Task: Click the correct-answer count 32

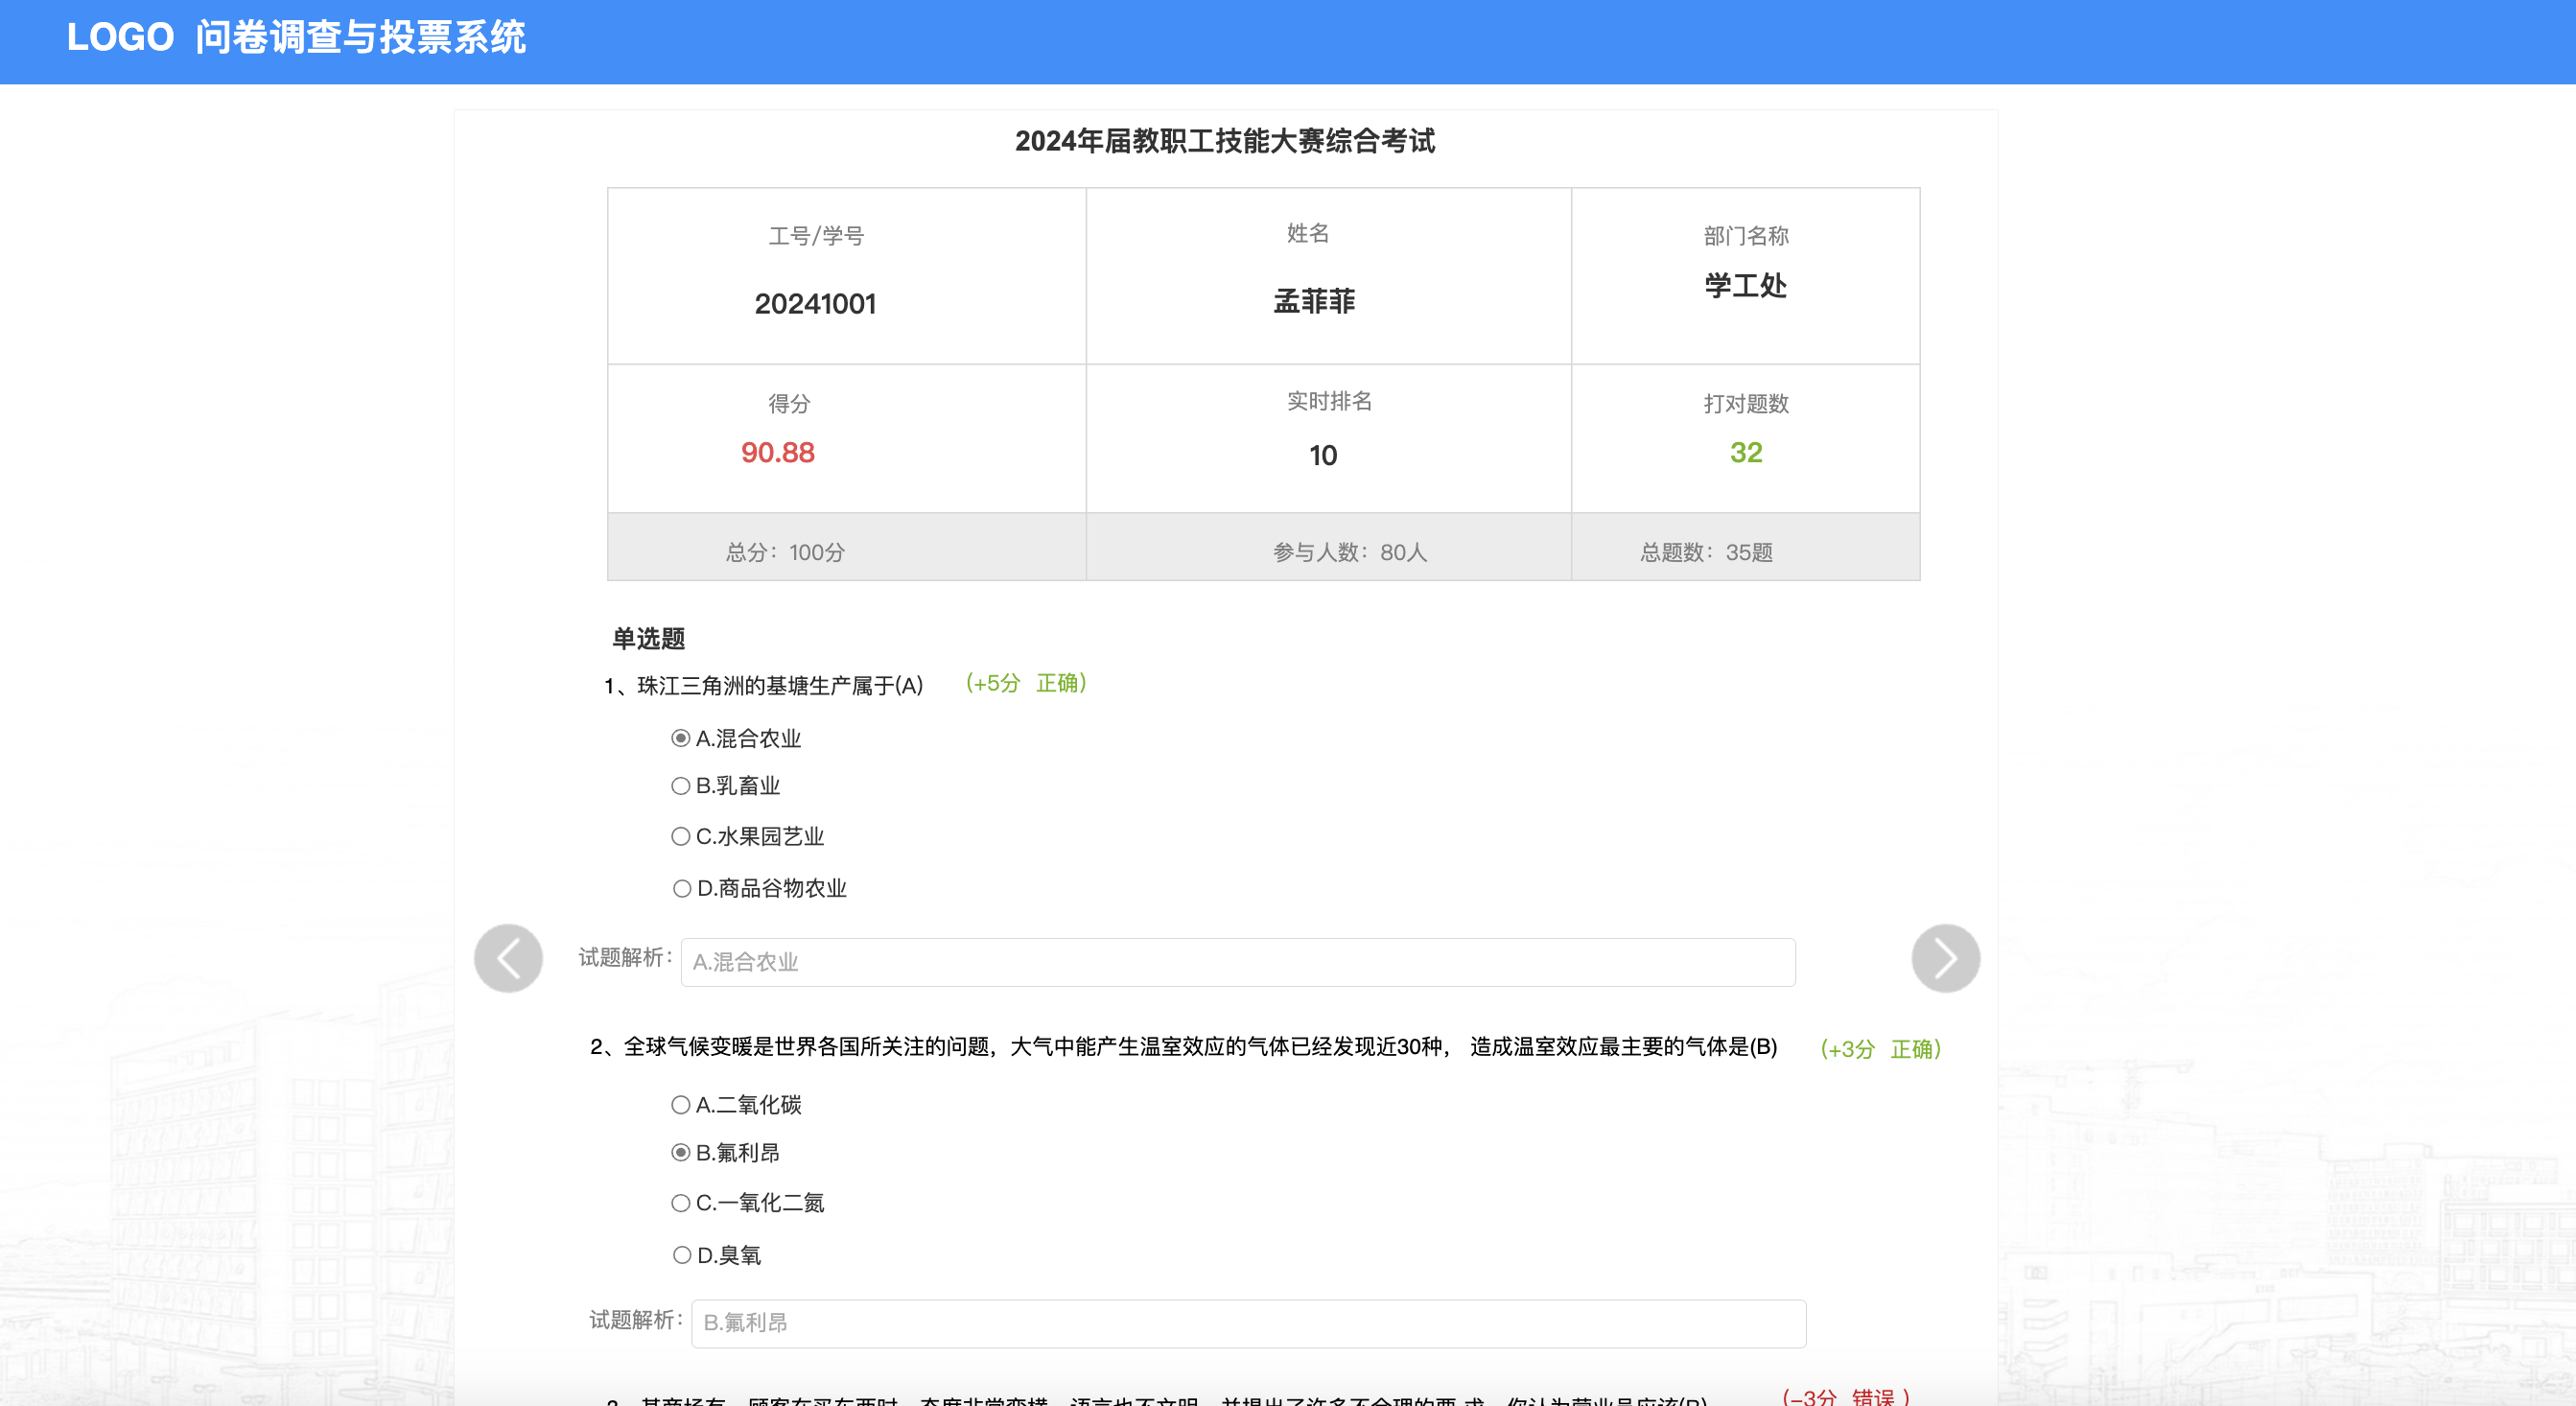Action: [x=1745, y=453]
